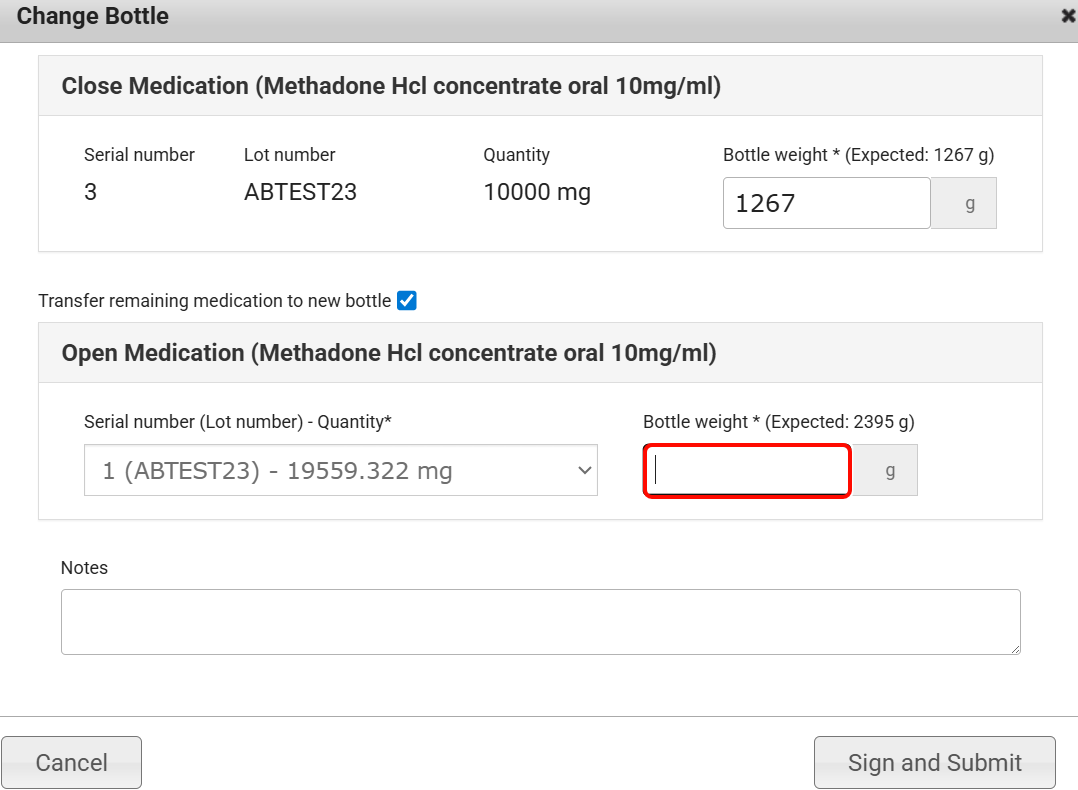
Task: Click the 10000 mg quantity value
Action: [537, 192]
